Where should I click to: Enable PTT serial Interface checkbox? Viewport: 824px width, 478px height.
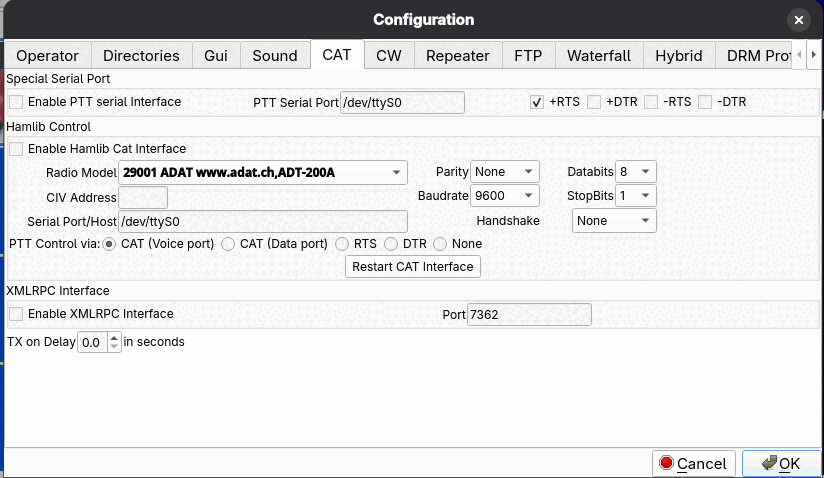(16, 102)
